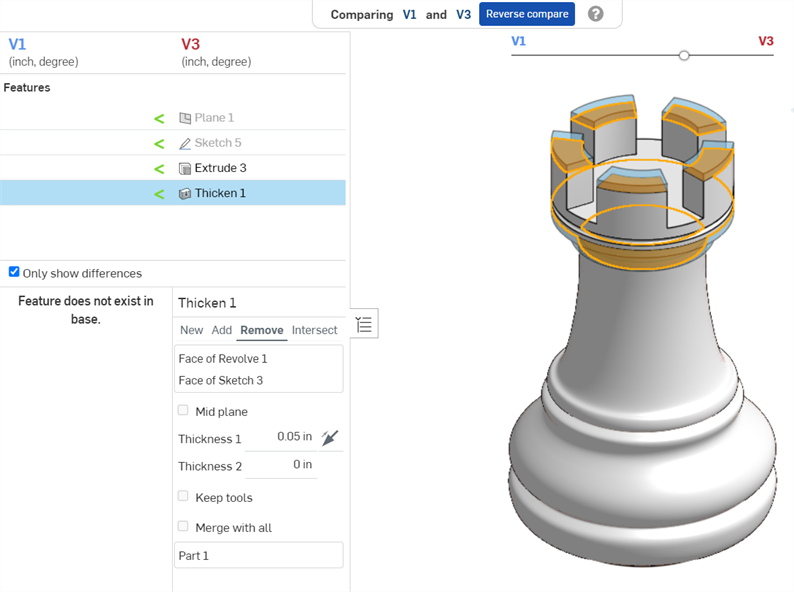Click the feature list panel toggle icon
This screenshot has width=794, height=592.
[x=364, y=324]
